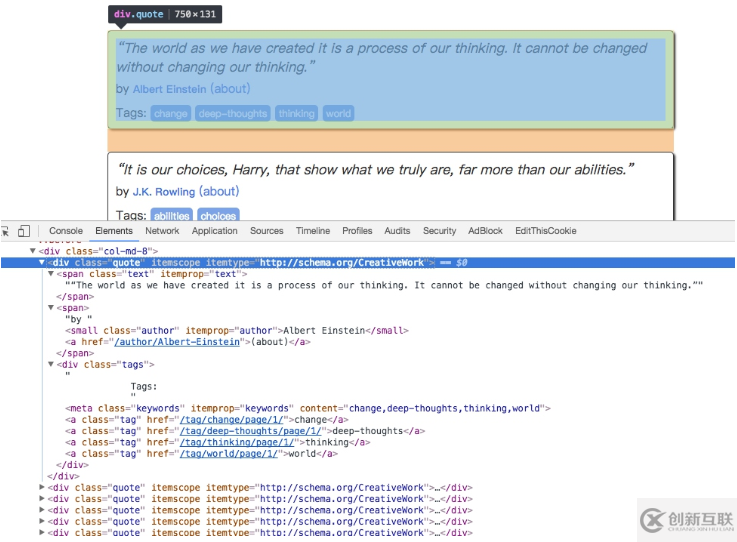Switch to the Sources tab

tap(267, 231)
